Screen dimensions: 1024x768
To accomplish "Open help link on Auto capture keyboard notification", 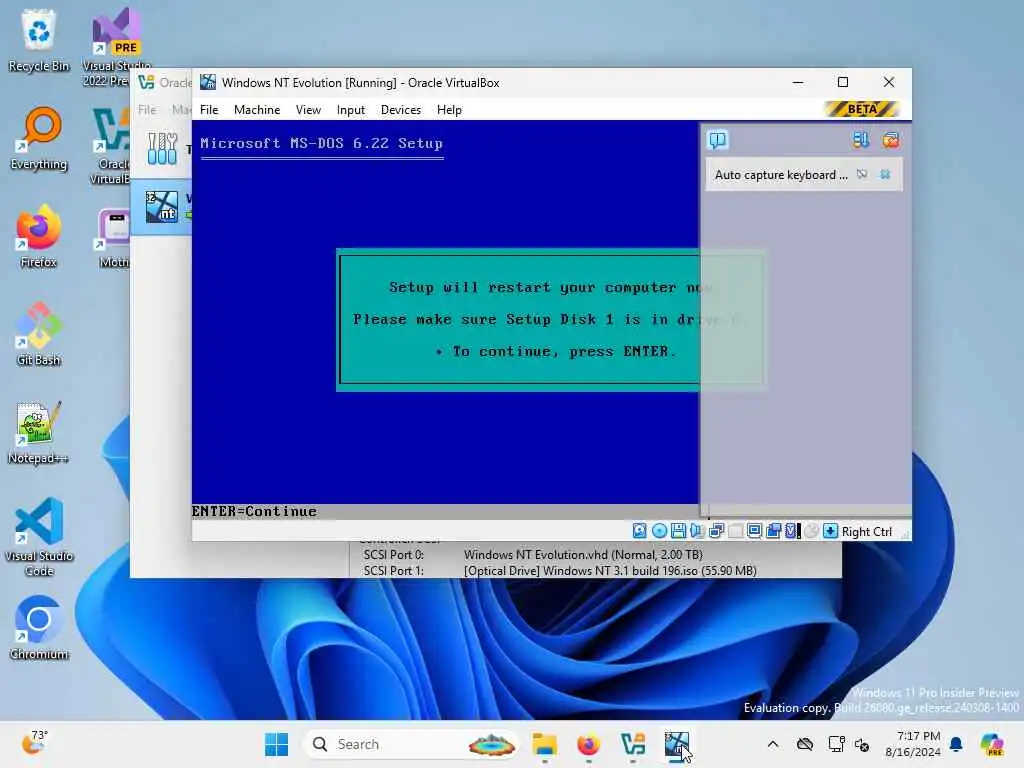I will coord(862,174).
